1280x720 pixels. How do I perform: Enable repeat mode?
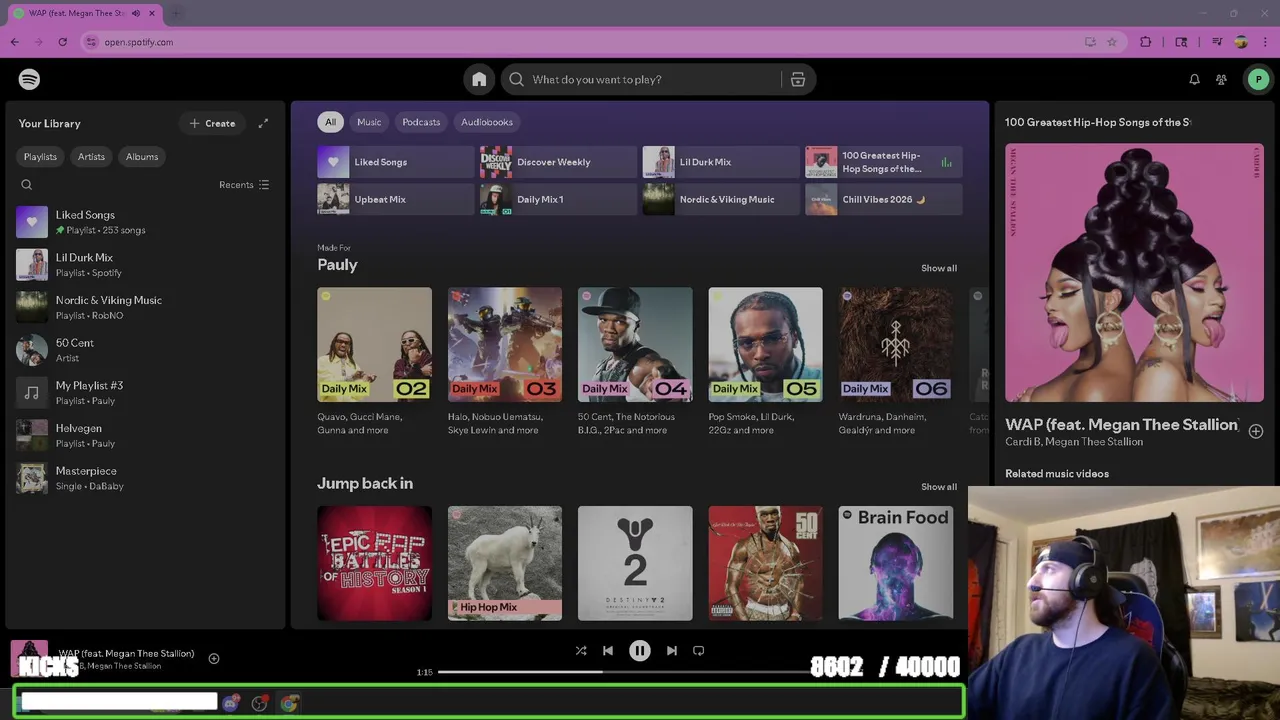[699, 650]
